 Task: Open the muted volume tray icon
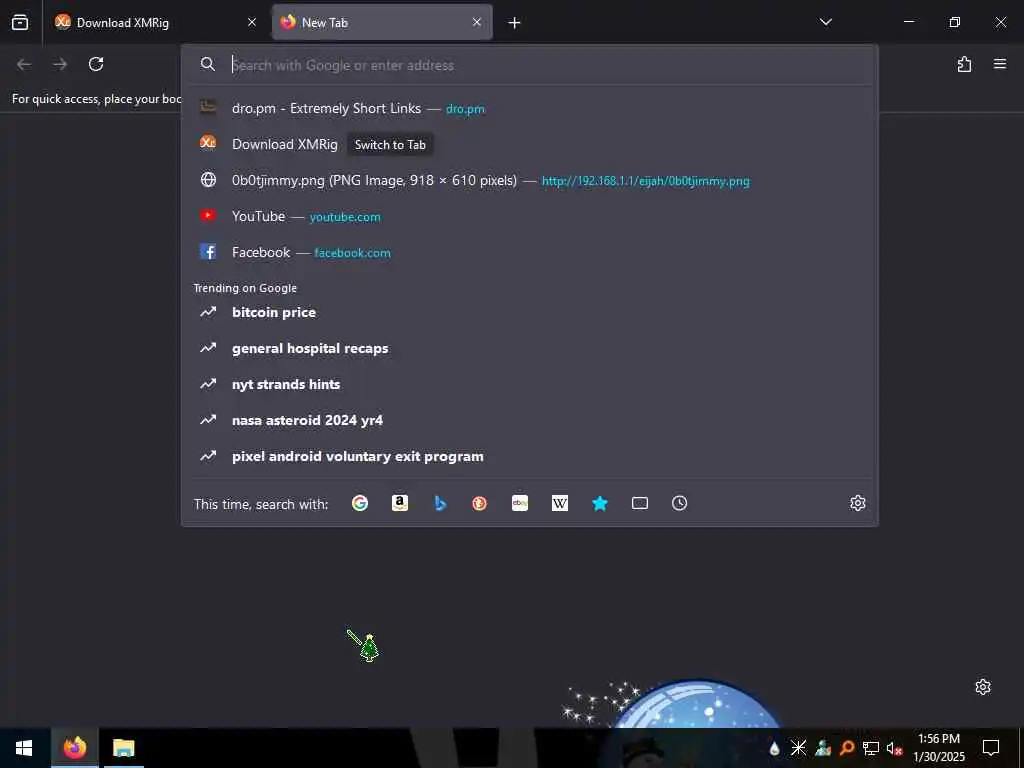tap(894, 748)
